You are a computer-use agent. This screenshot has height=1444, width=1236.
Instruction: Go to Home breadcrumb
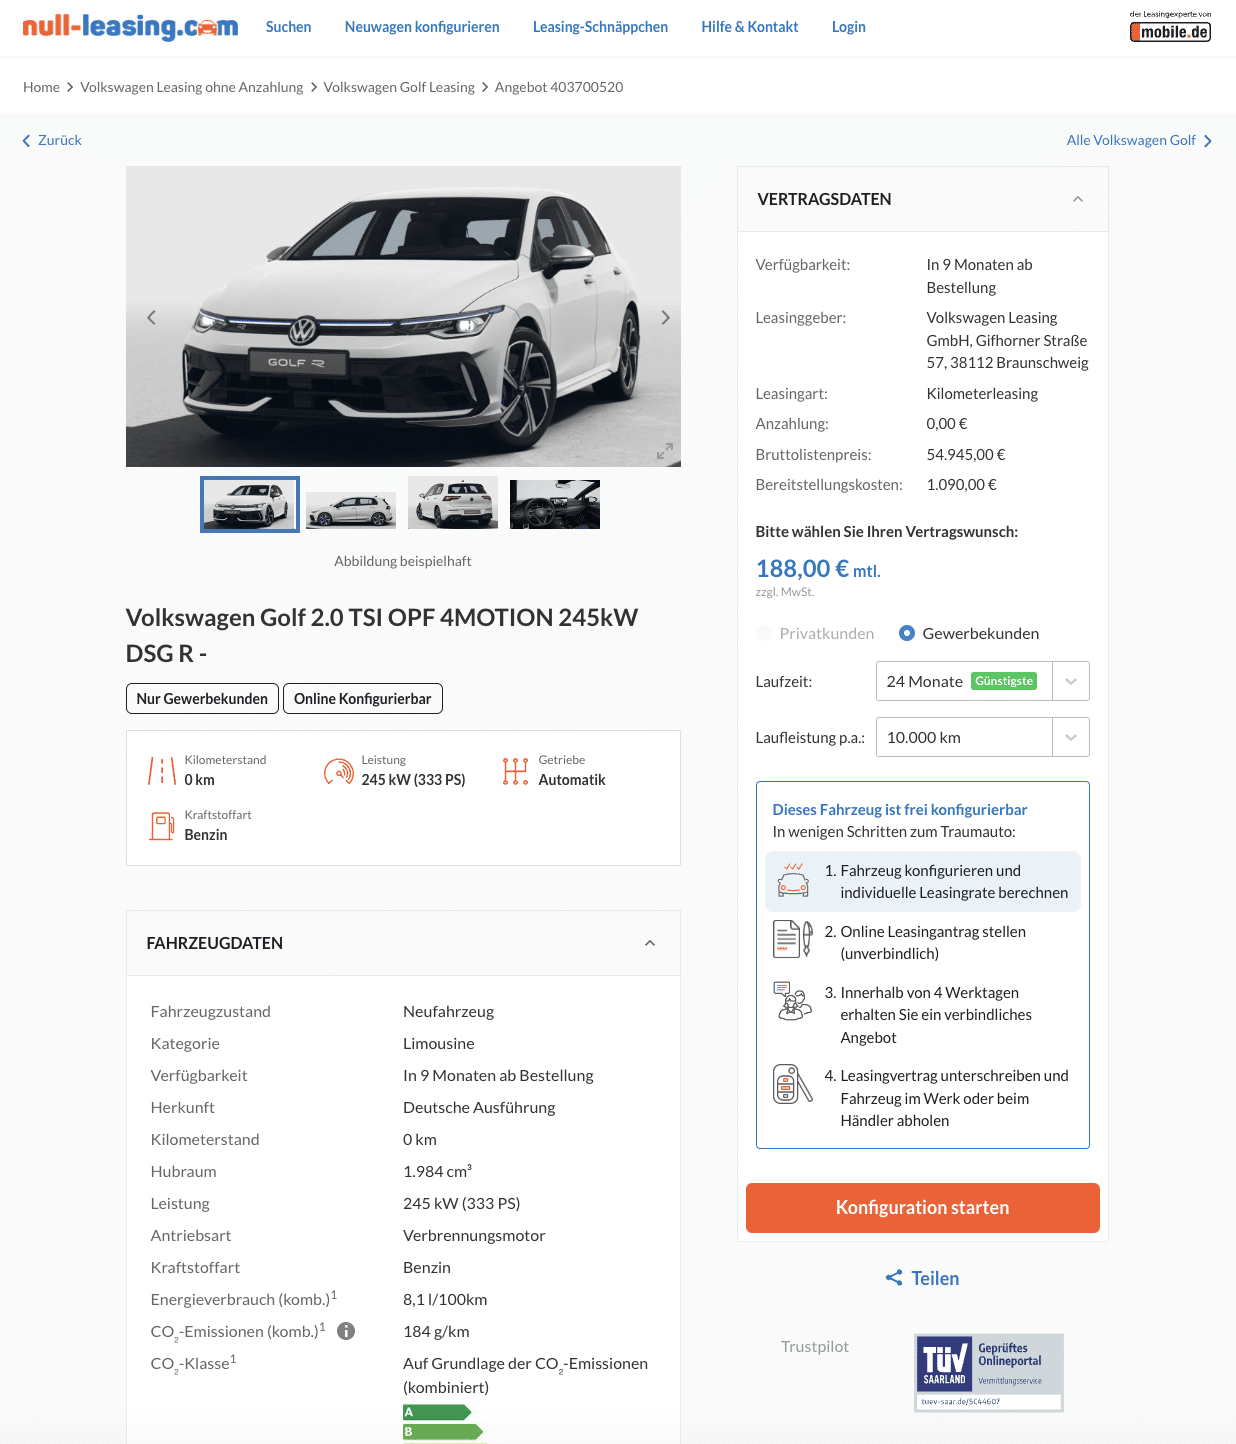(41, 87)
